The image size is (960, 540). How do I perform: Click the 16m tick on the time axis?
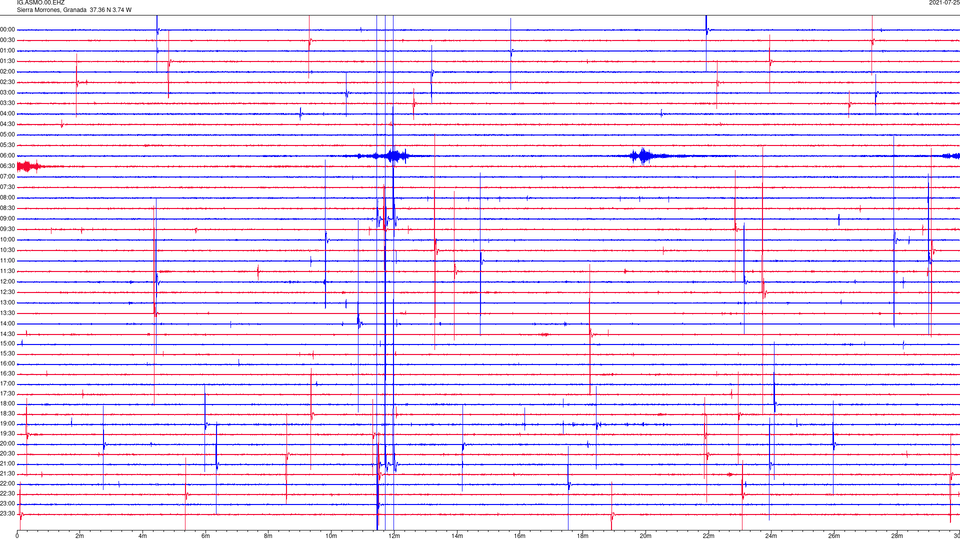click(x=519, y=536)
